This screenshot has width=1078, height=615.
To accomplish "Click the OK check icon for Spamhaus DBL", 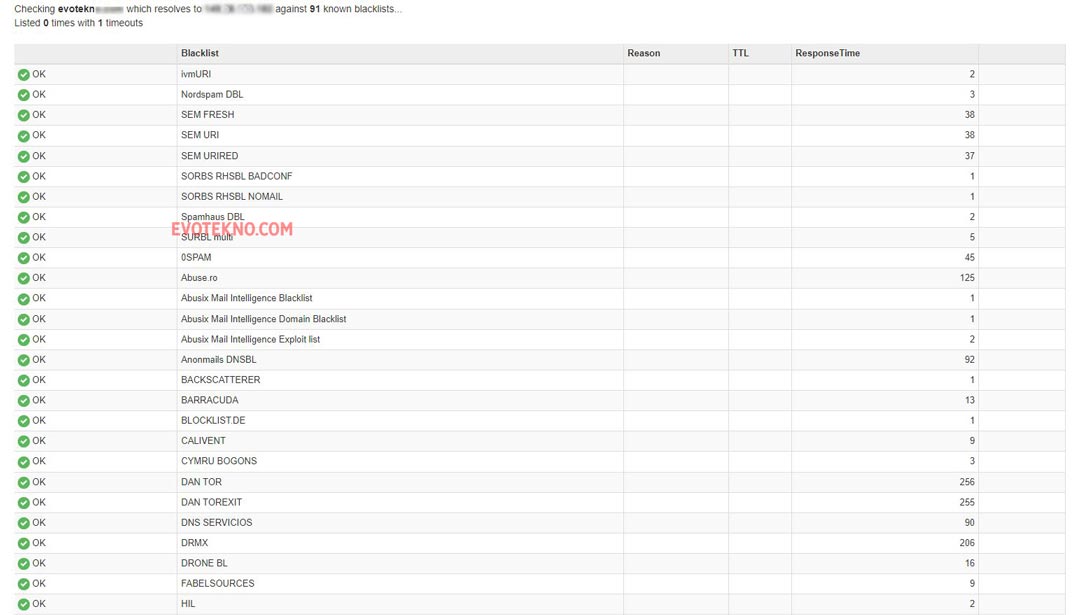I will coord(23,217).
